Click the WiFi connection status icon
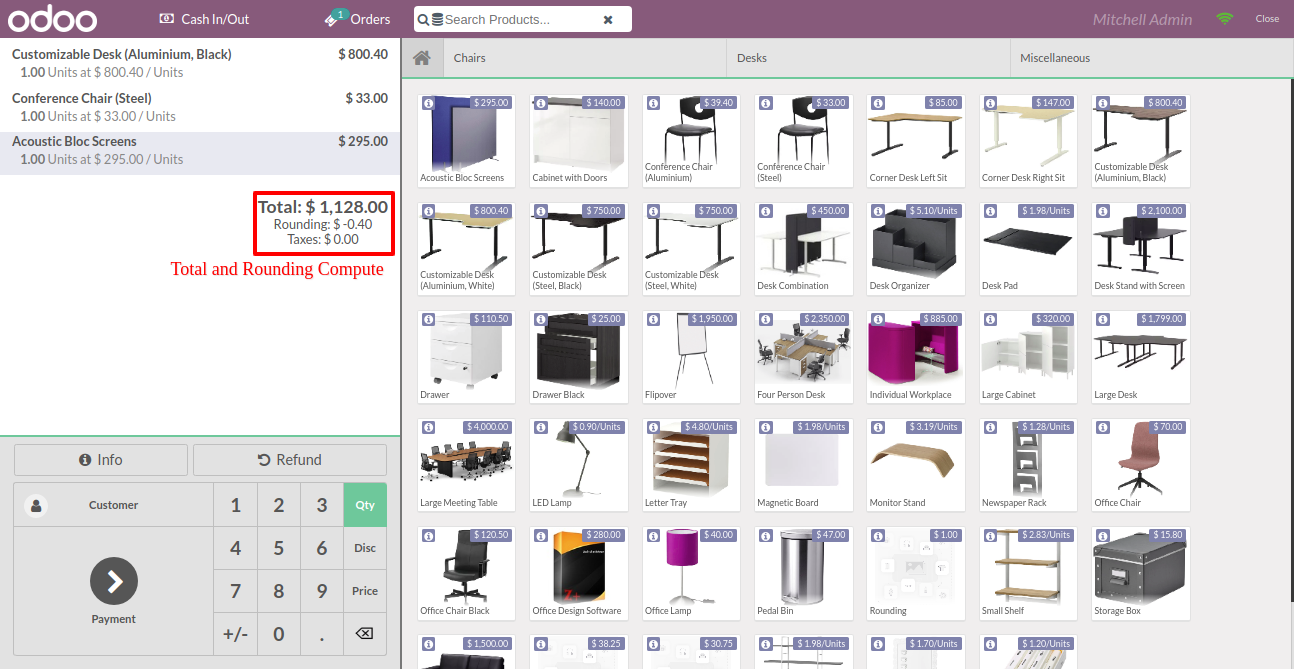1294x669 pixels. click(x=1225, y=19)
